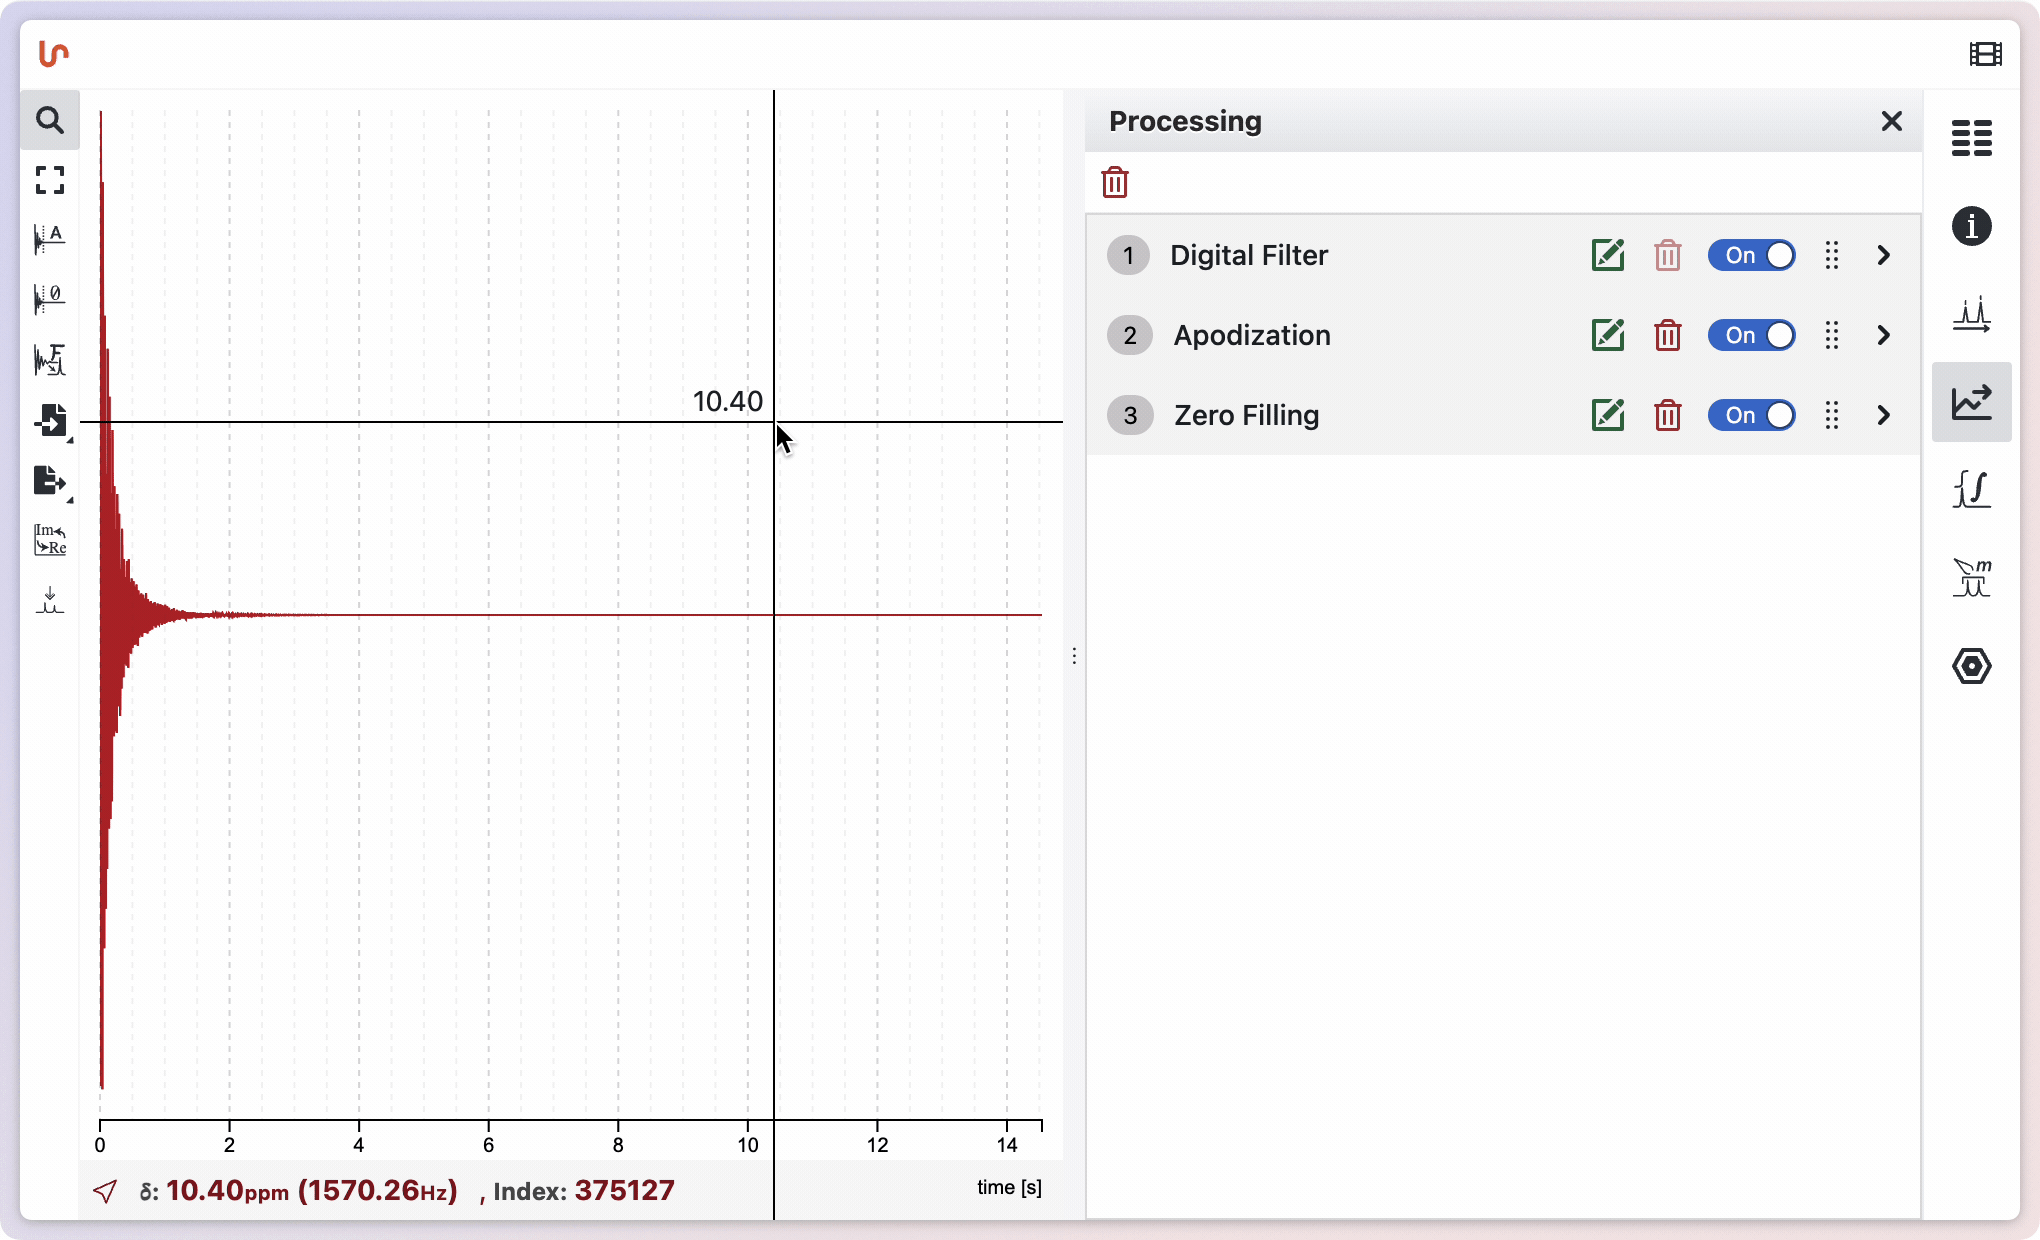Delete the Zero Filling filter
Image resolution: width=2040 pixels, height=1240 pixels.
click(1667, 415)
